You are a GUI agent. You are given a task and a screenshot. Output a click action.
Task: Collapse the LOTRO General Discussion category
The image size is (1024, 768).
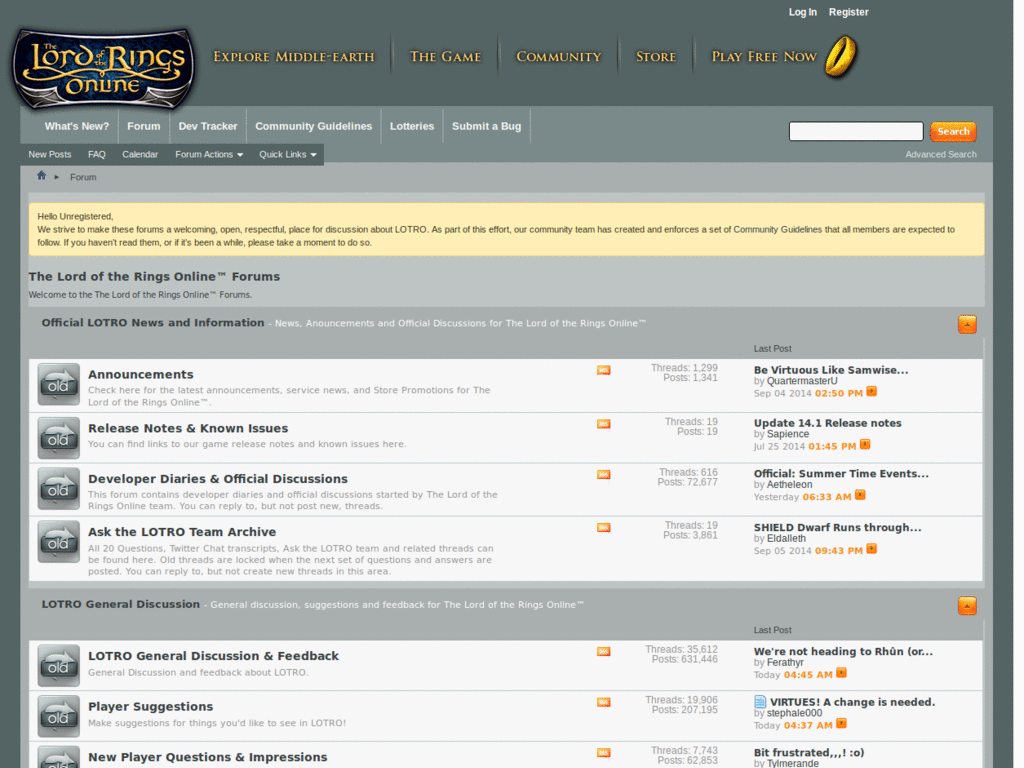(967, 606)
